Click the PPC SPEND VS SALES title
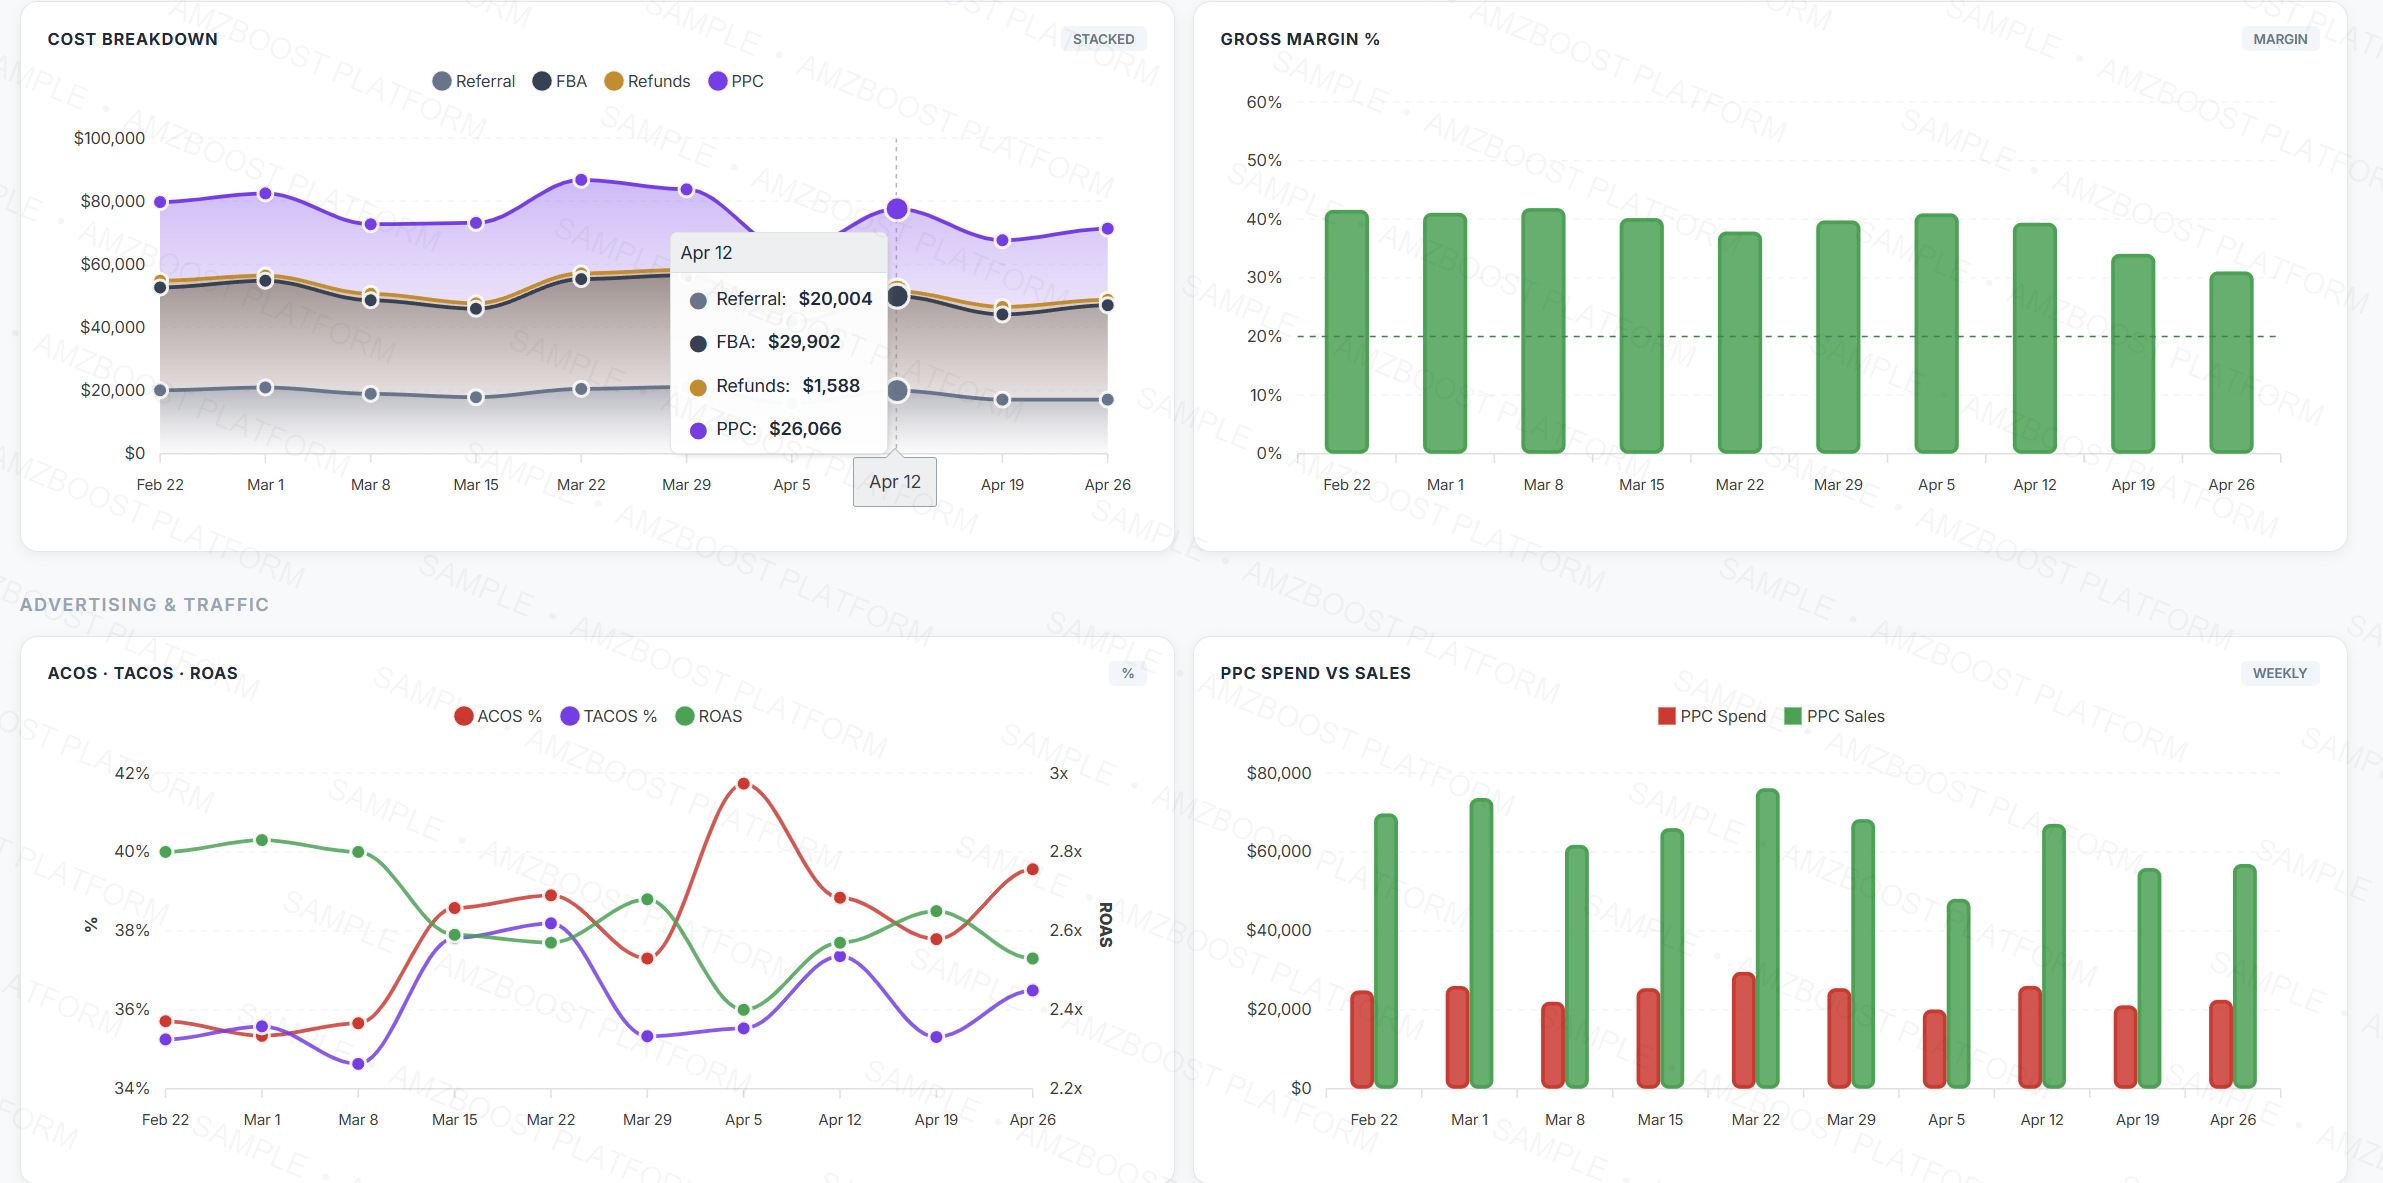The height and width of the screenshot is (1183, 2383). click(x=1316, y=673)
